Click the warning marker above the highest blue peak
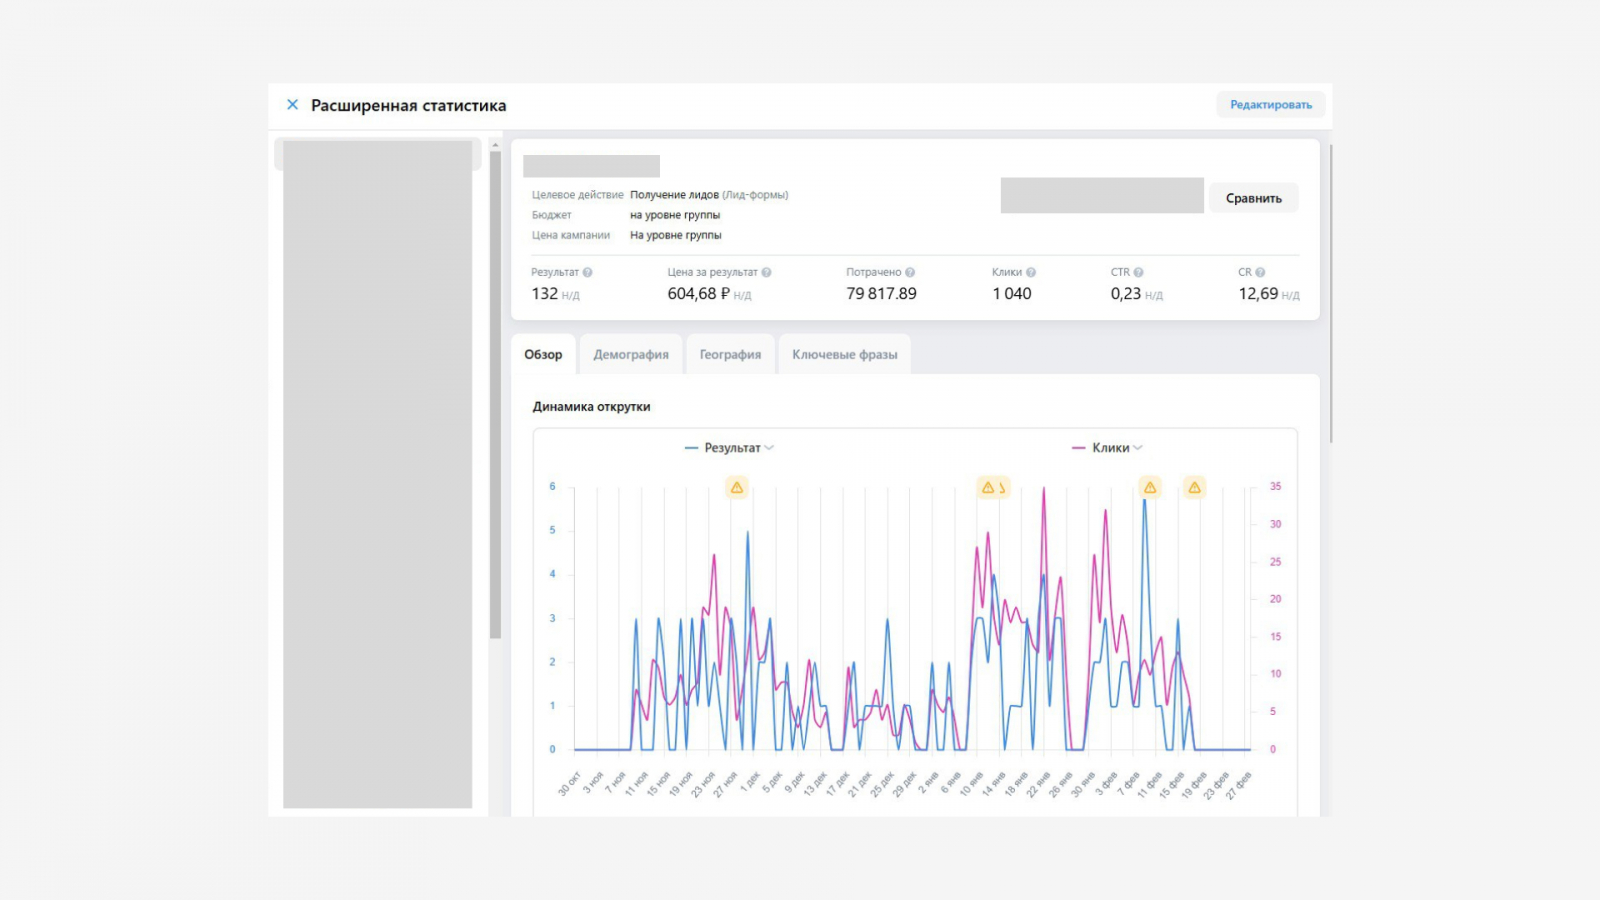1600x900 pixels. [x=1150, y=488]
